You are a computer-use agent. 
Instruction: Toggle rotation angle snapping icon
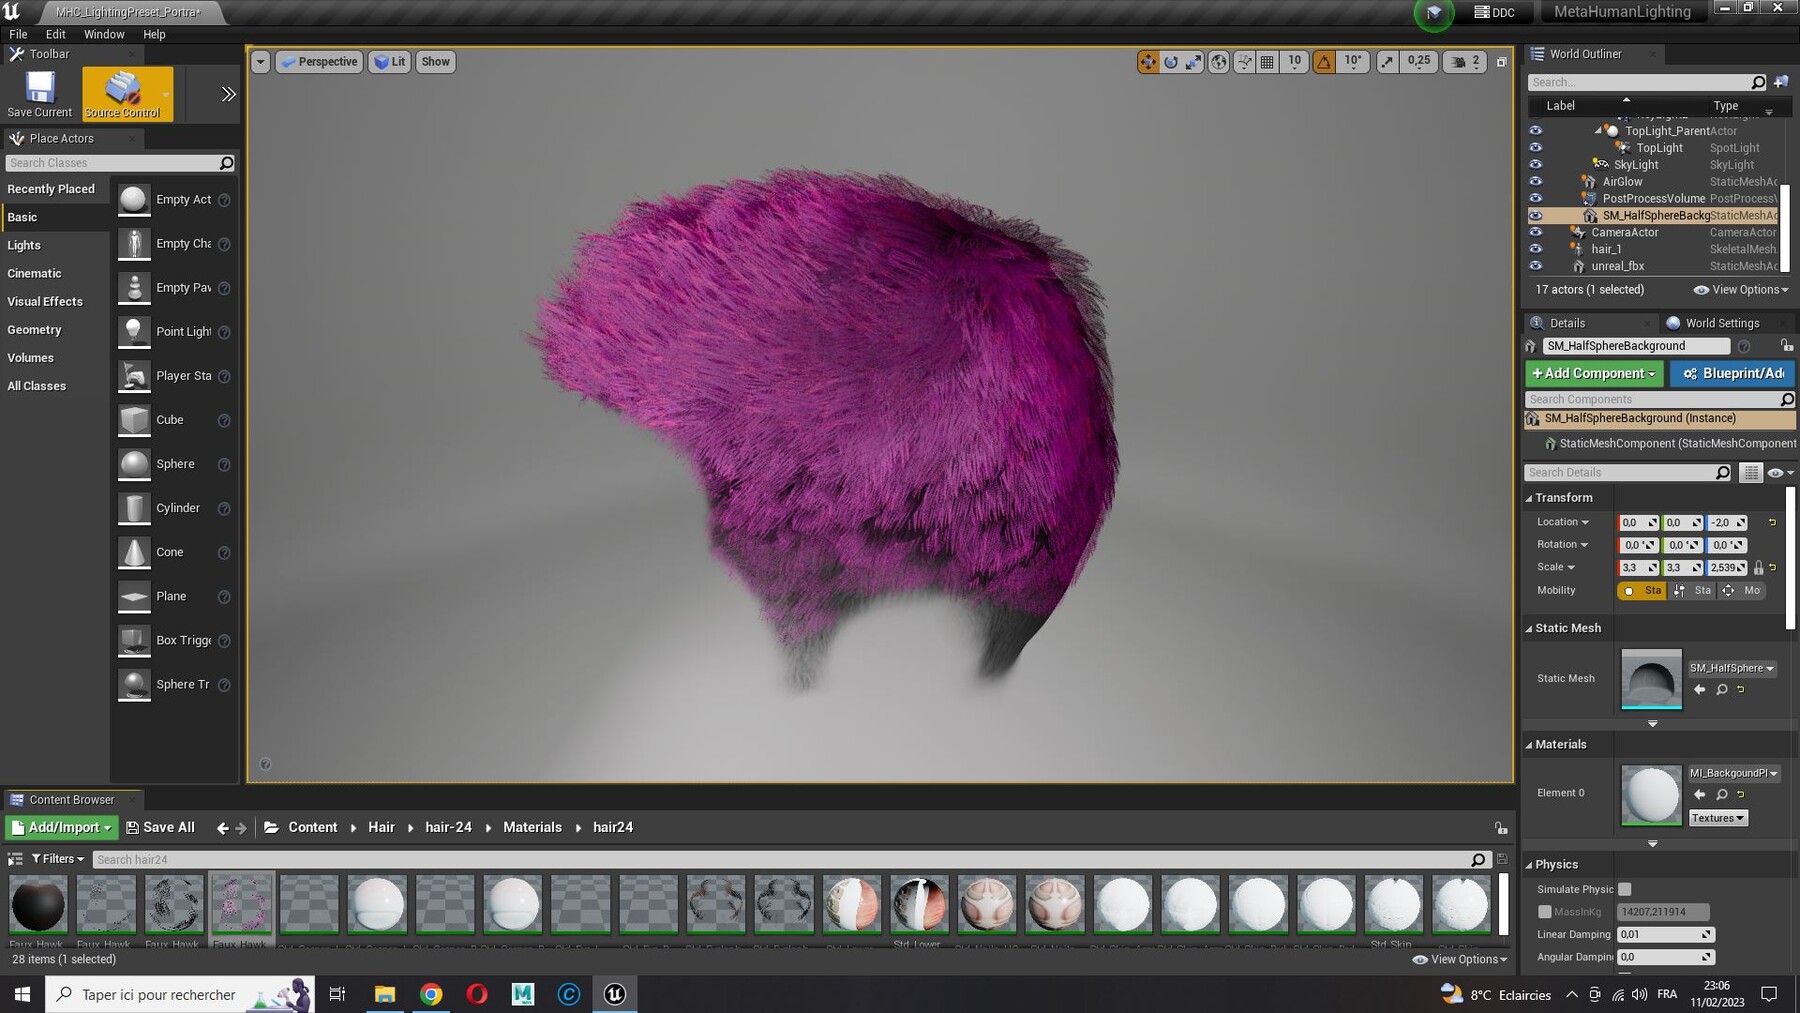[1324, 62]
